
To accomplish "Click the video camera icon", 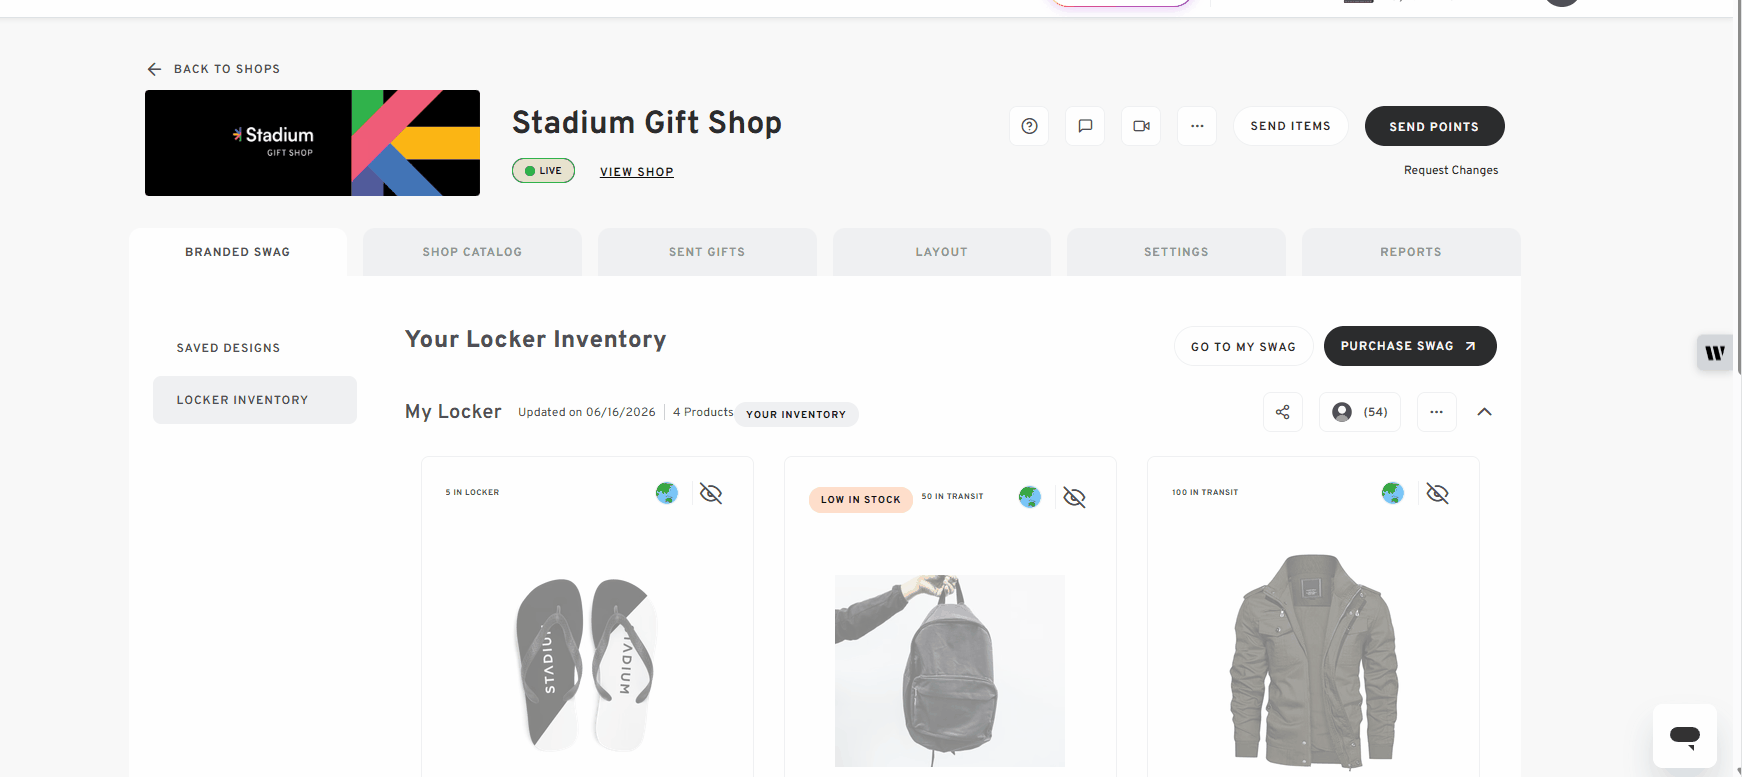I will click(1141, 126).
